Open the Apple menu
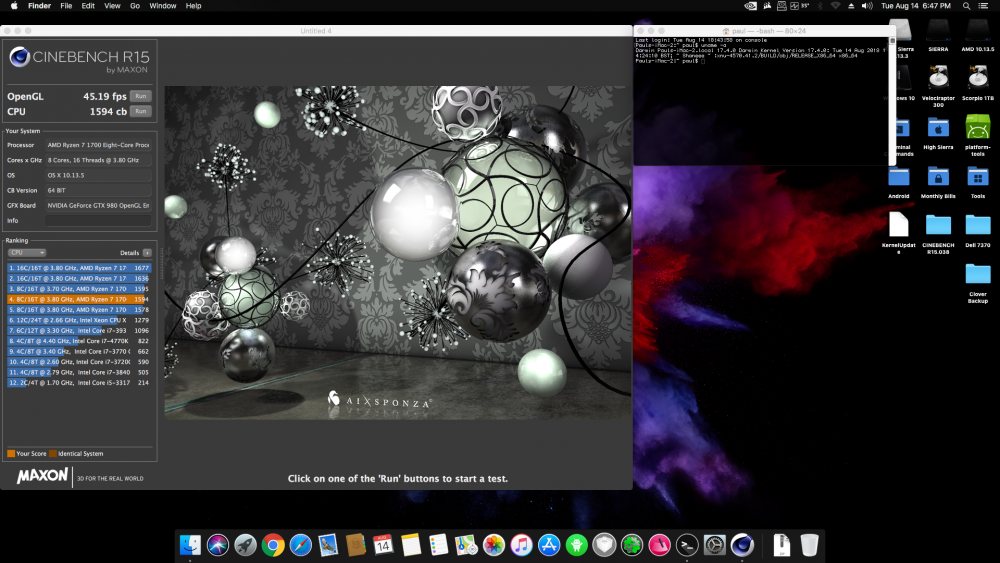Viewport: 1000px width, 563px height. pos(14,6)
